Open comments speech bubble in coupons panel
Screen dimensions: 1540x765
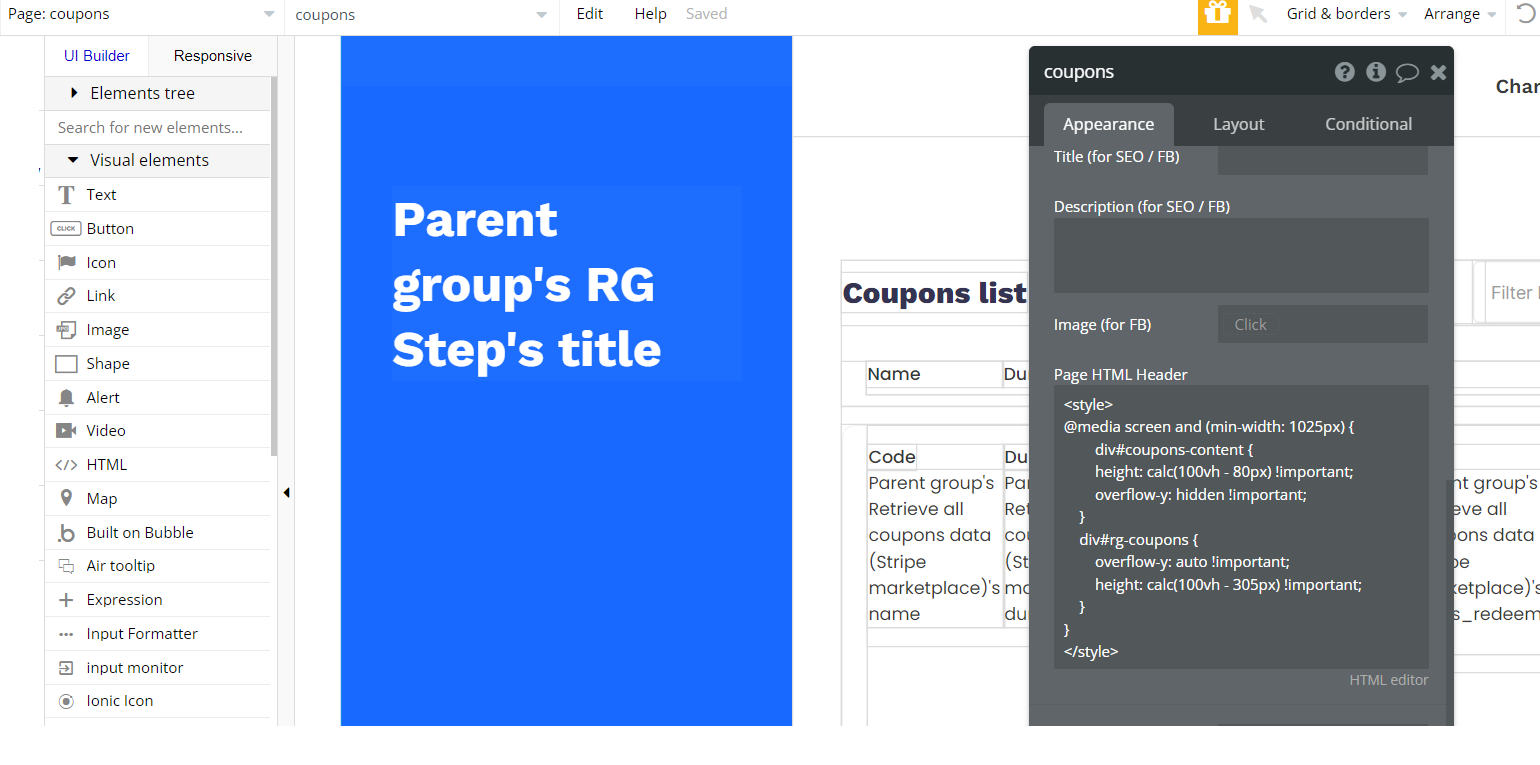tap(1407, 72)
